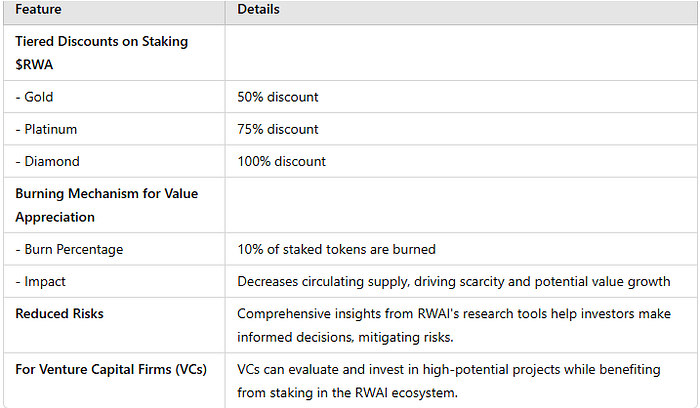Viewport: 700px width, 408px height.
Task: Click the empty Details cell beside Burning Mechanism
Action: coord(462,207)
